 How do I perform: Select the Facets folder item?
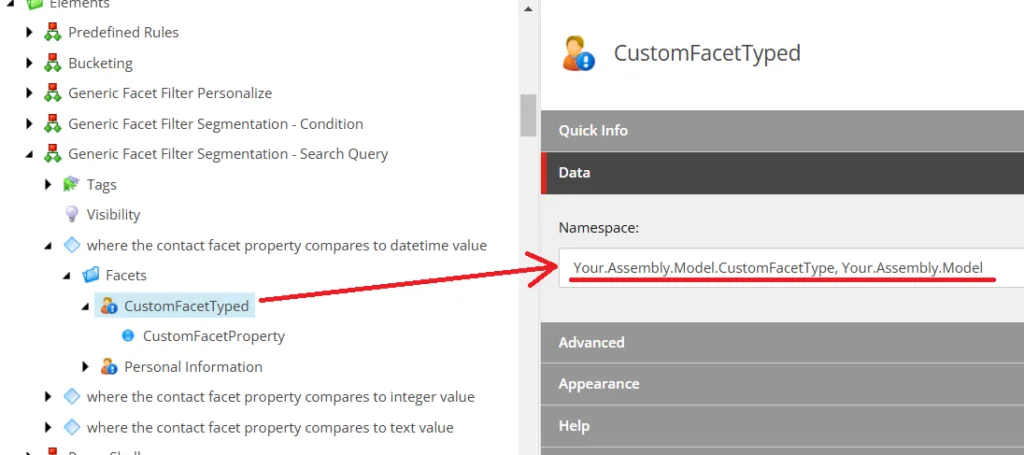point(126,275)
